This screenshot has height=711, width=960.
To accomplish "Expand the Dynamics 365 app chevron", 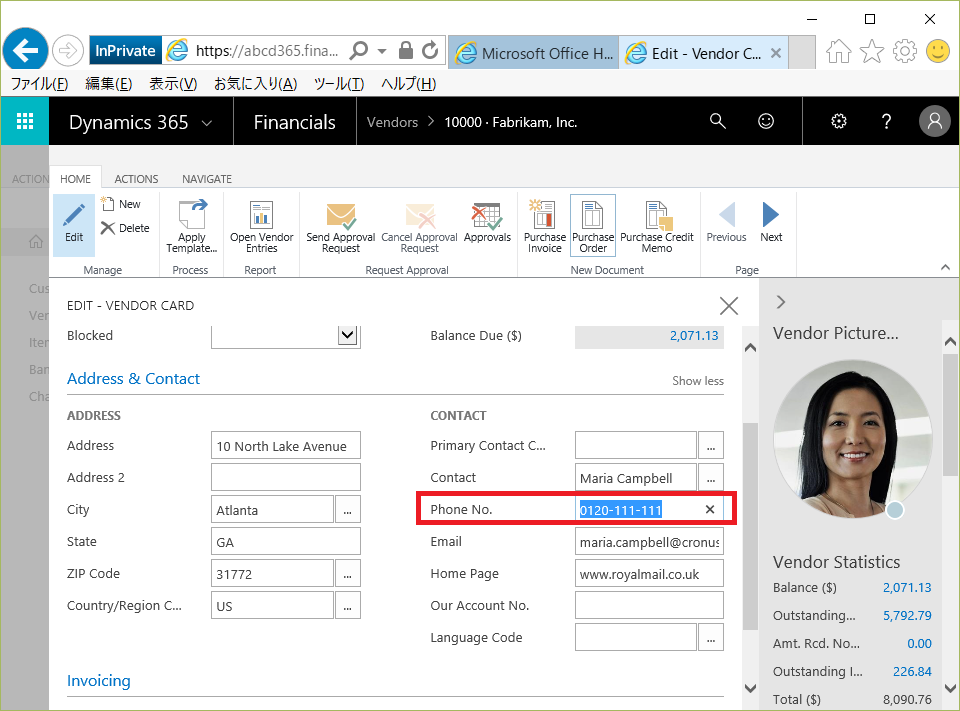I will pos(207,122).
